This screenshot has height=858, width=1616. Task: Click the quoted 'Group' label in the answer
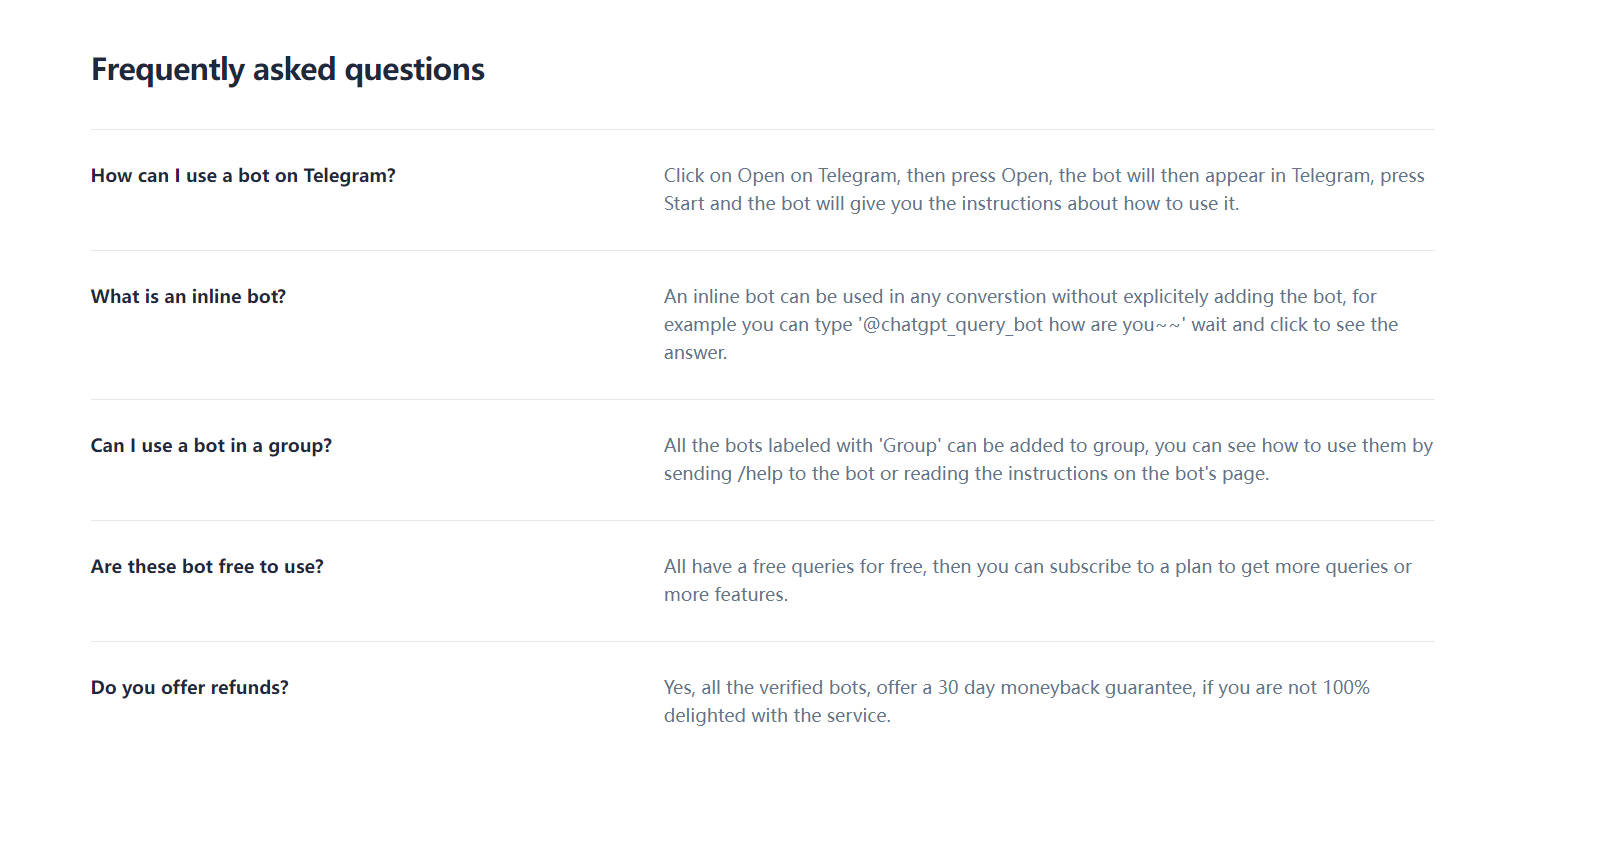910,446
